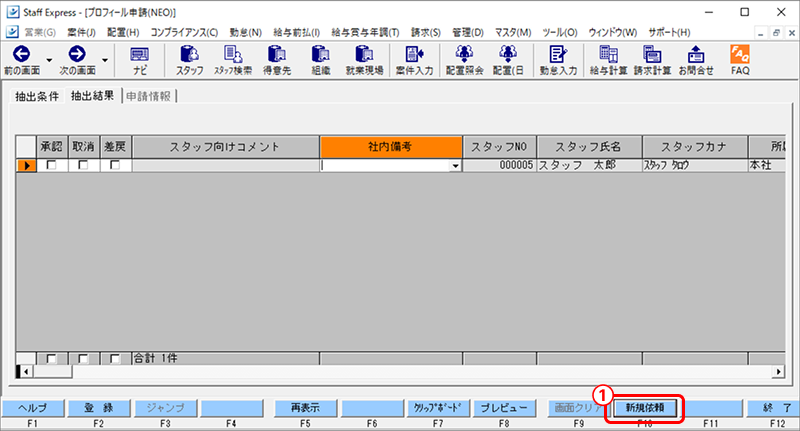
Task: Open the マスタ(M) menu
Action: 513,32
